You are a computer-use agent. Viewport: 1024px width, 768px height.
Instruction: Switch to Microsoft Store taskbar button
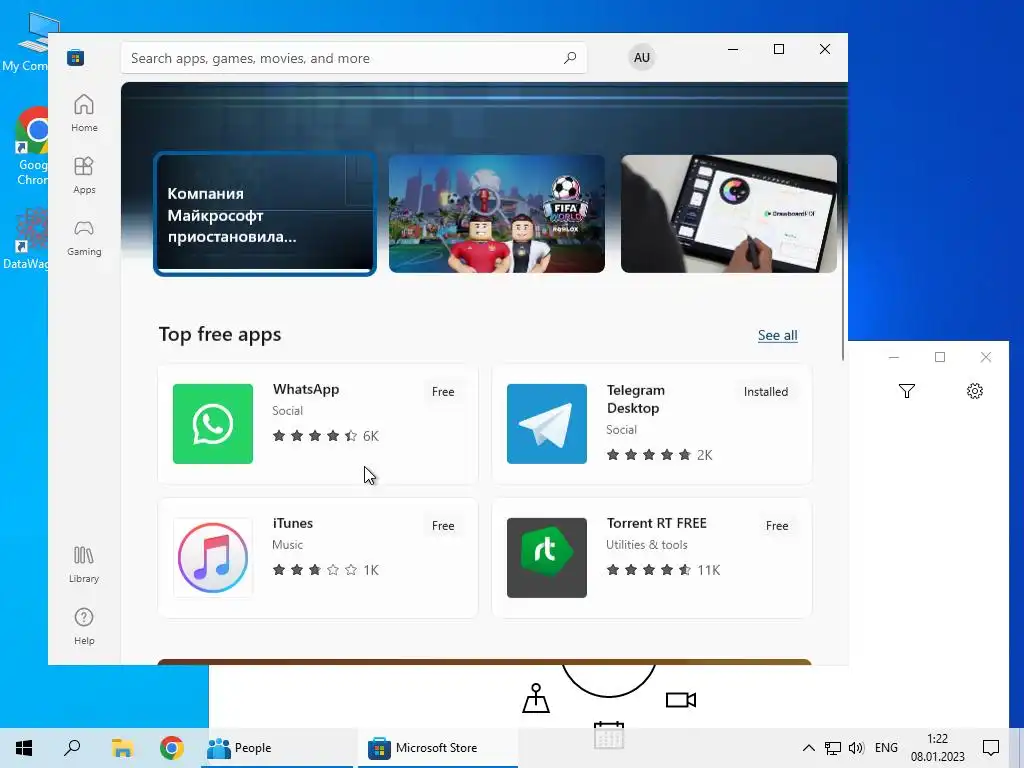click(438, 748)
